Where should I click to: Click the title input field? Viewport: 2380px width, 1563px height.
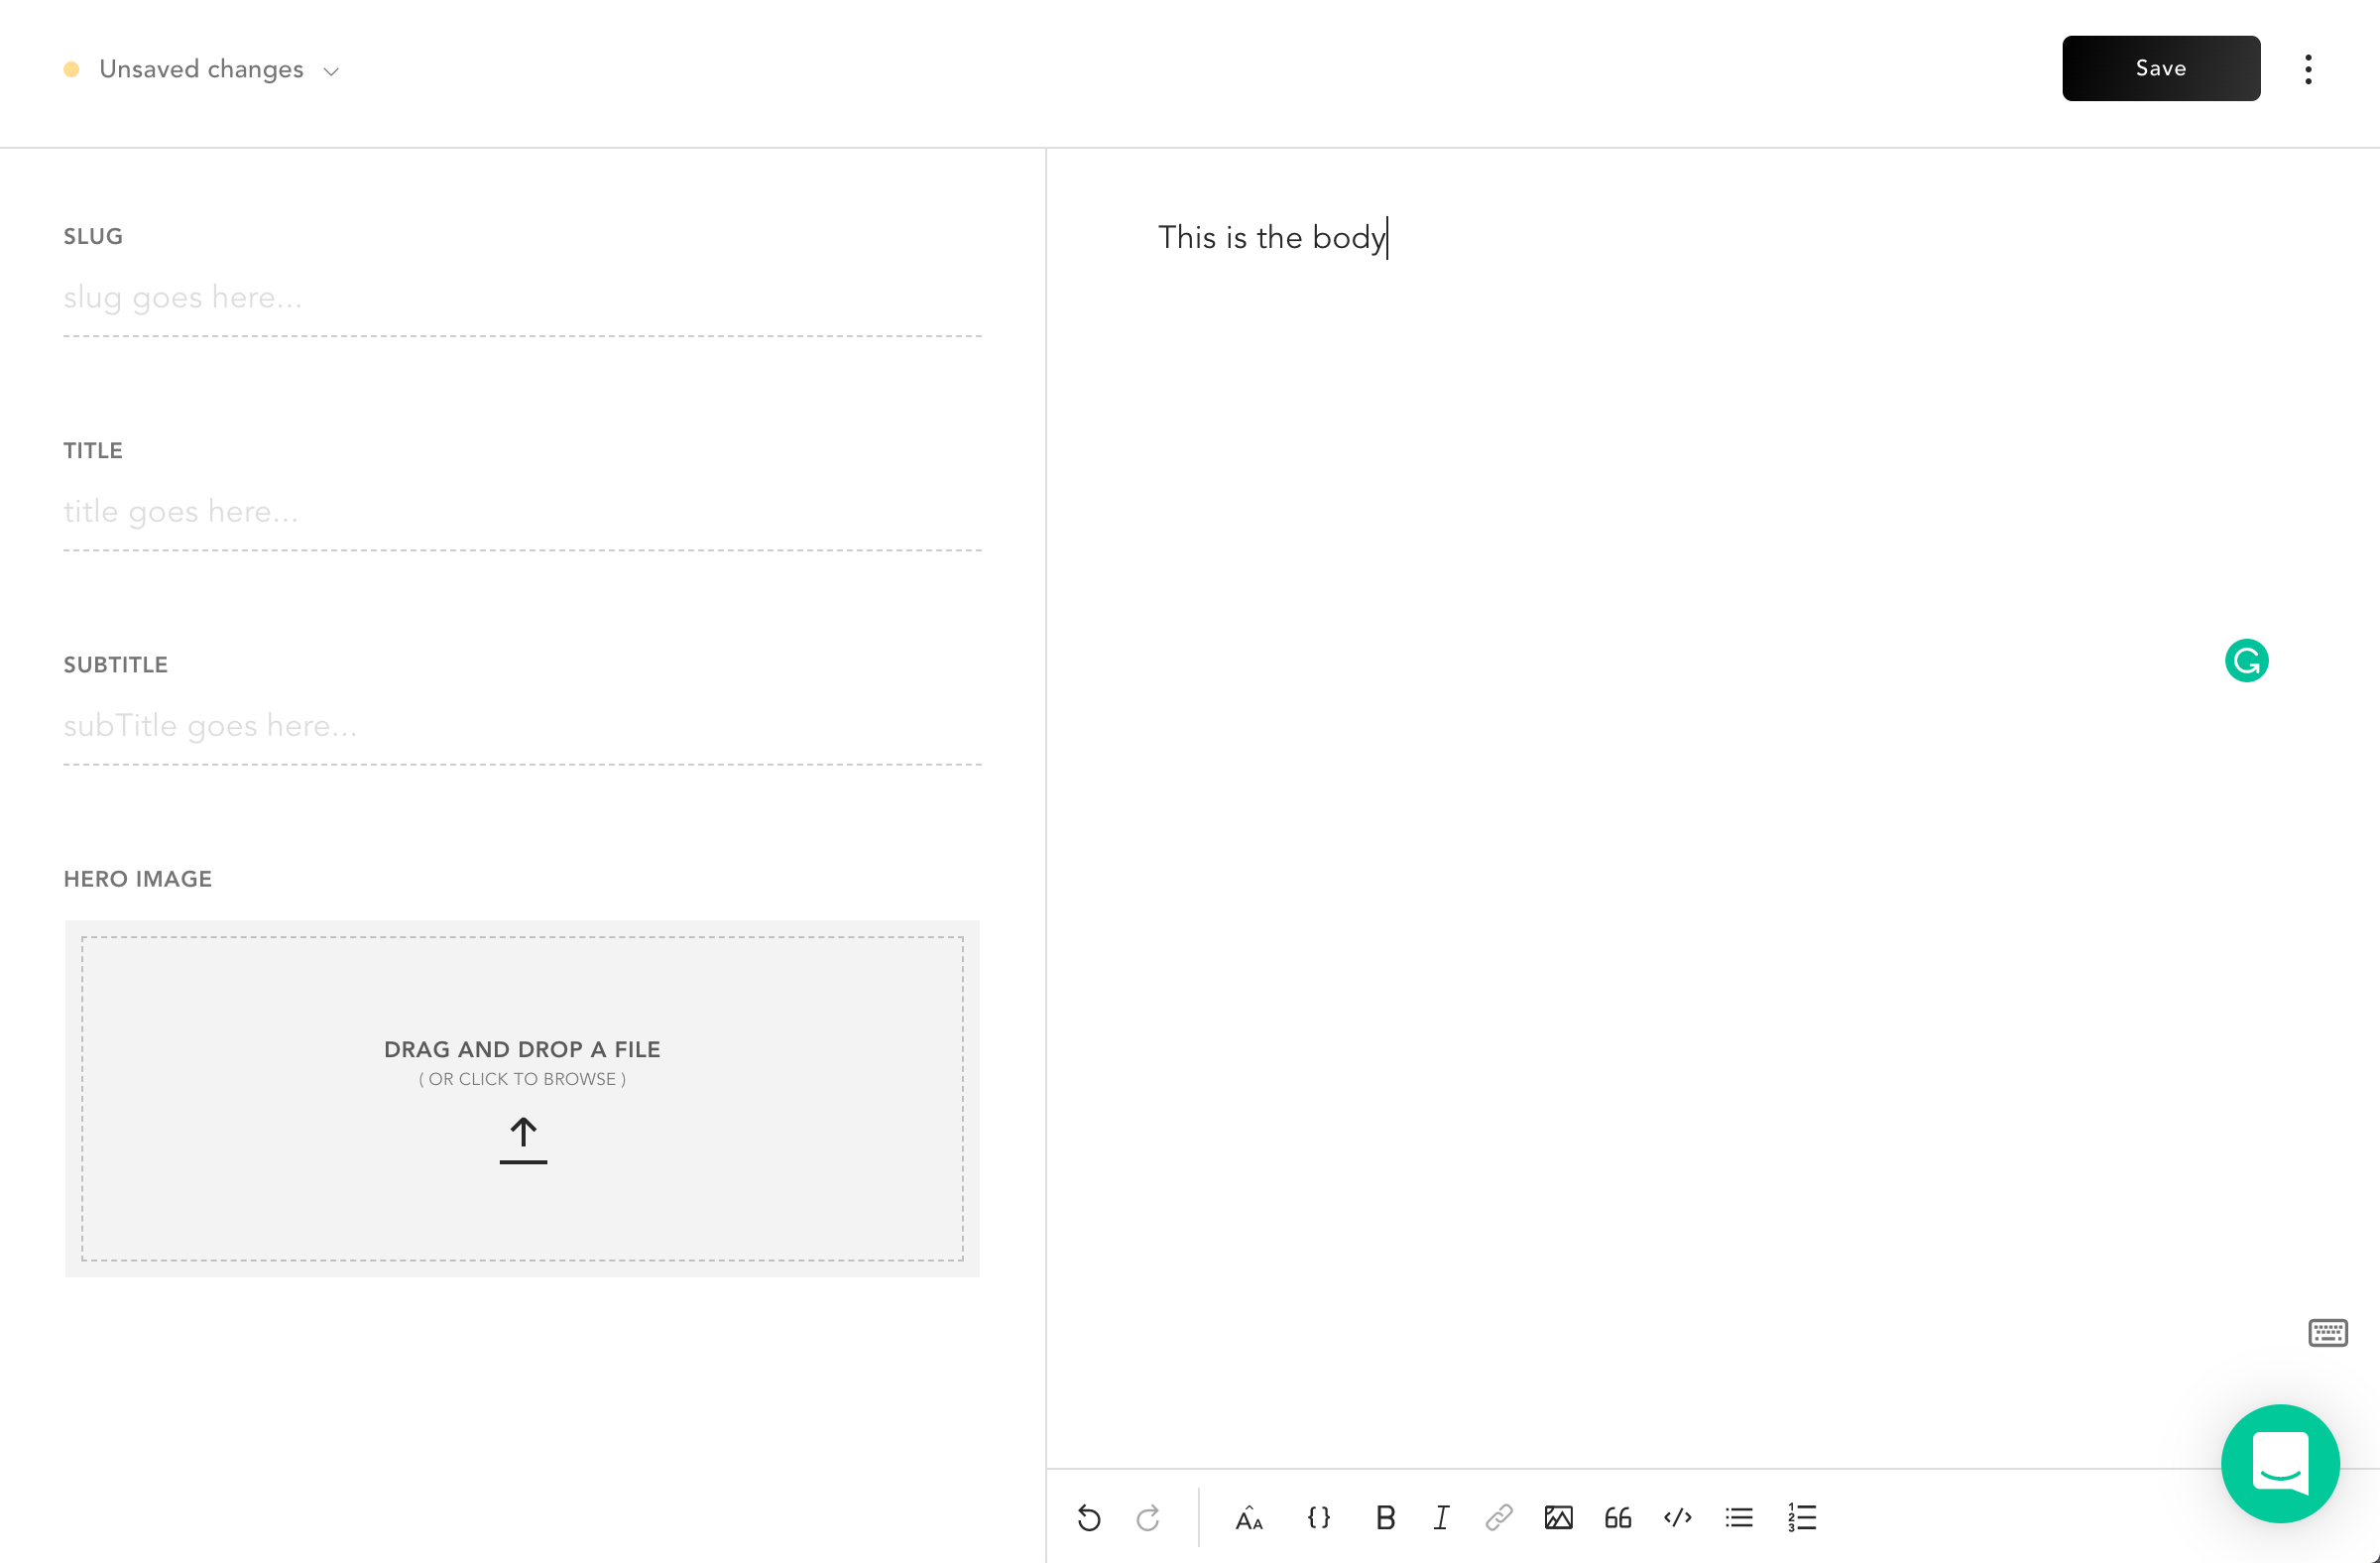(x=522, y=512)
